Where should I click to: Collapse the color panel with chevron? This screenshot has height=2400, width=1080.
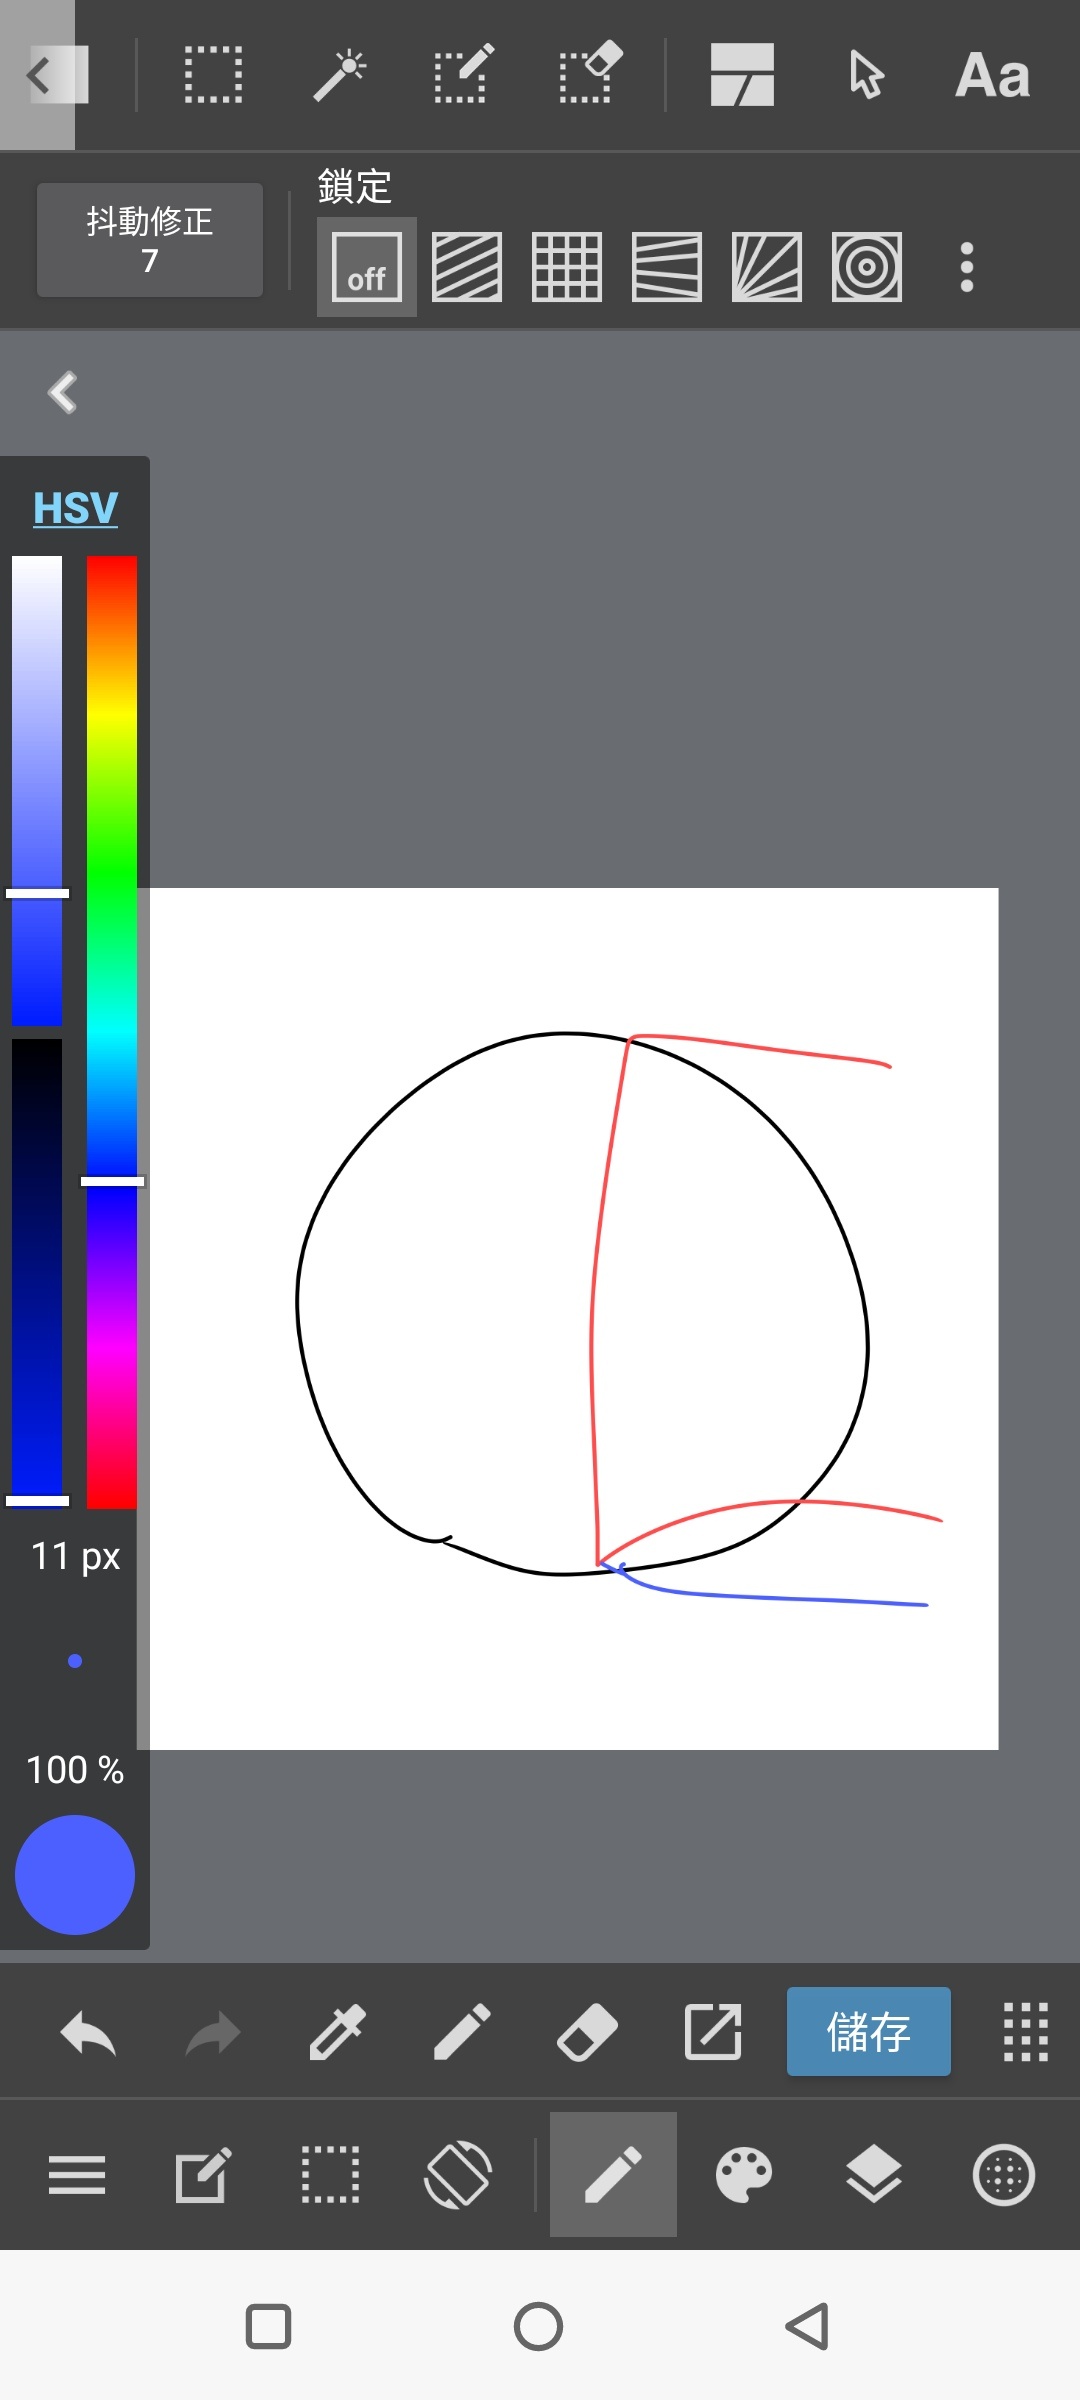63,392
